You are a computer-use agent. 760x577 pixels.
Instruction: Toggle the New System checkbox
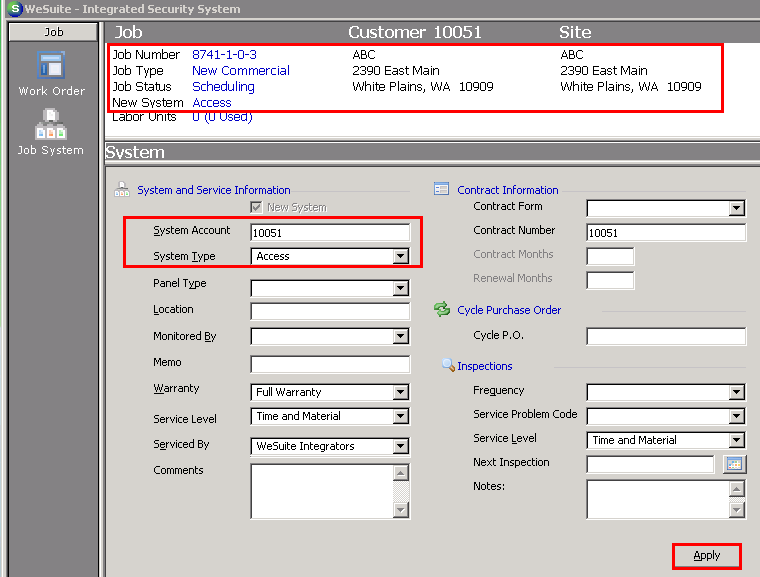click(x=256, y=207)
